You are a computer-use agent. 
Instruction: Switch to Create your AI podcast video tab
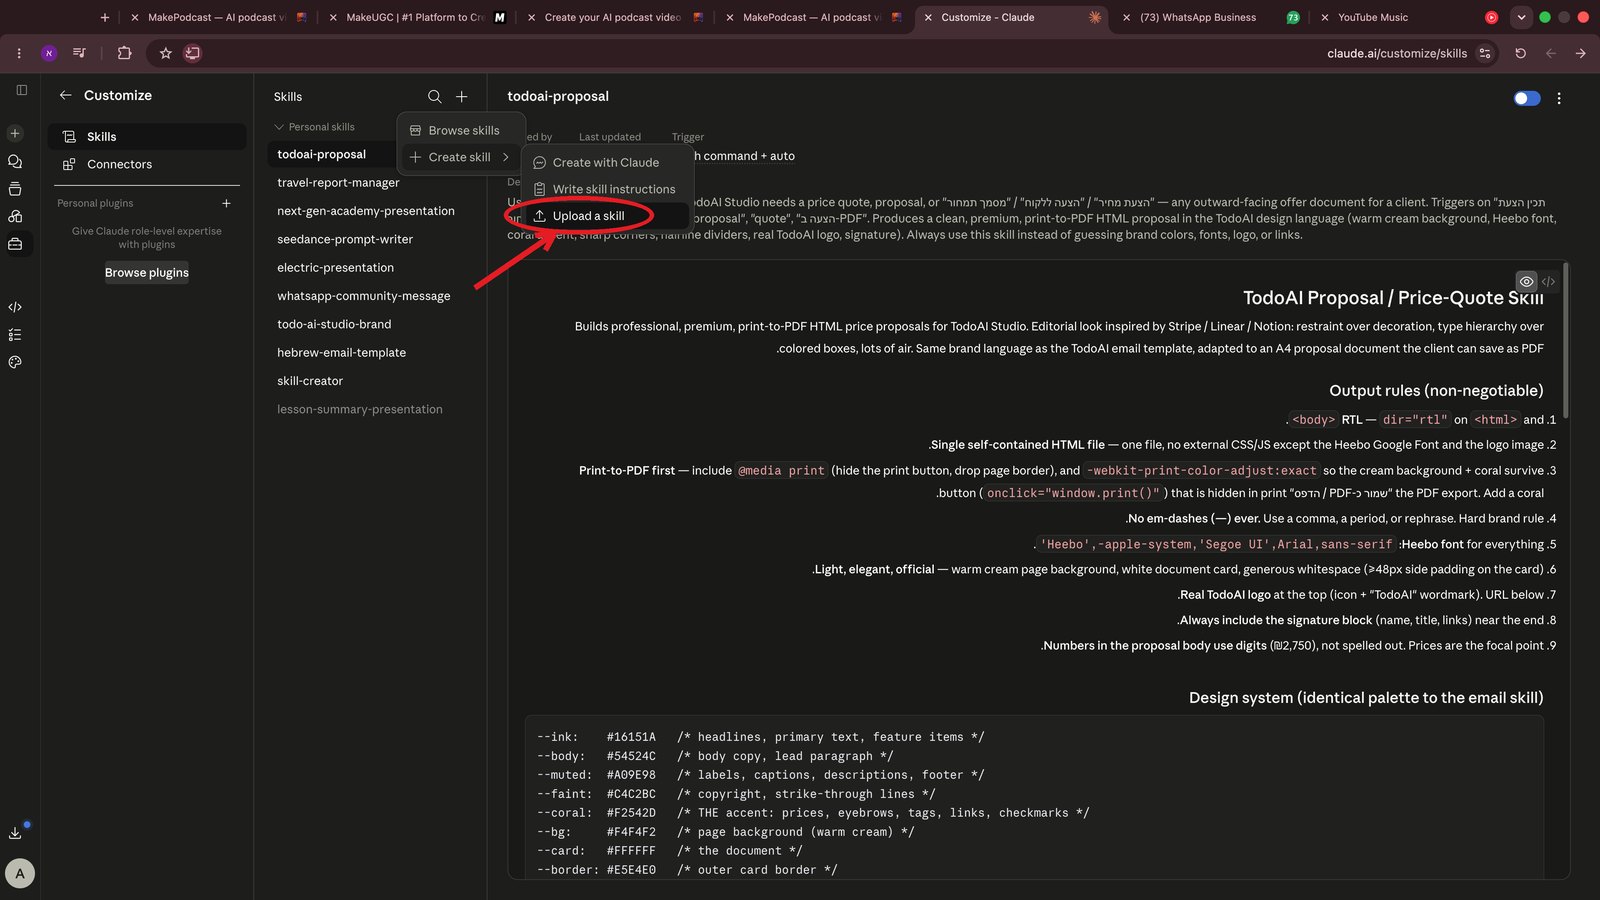612,17
